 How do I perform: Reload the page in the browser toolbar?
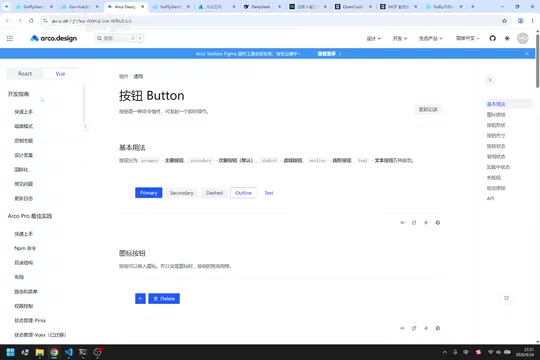tap(31, 21)
